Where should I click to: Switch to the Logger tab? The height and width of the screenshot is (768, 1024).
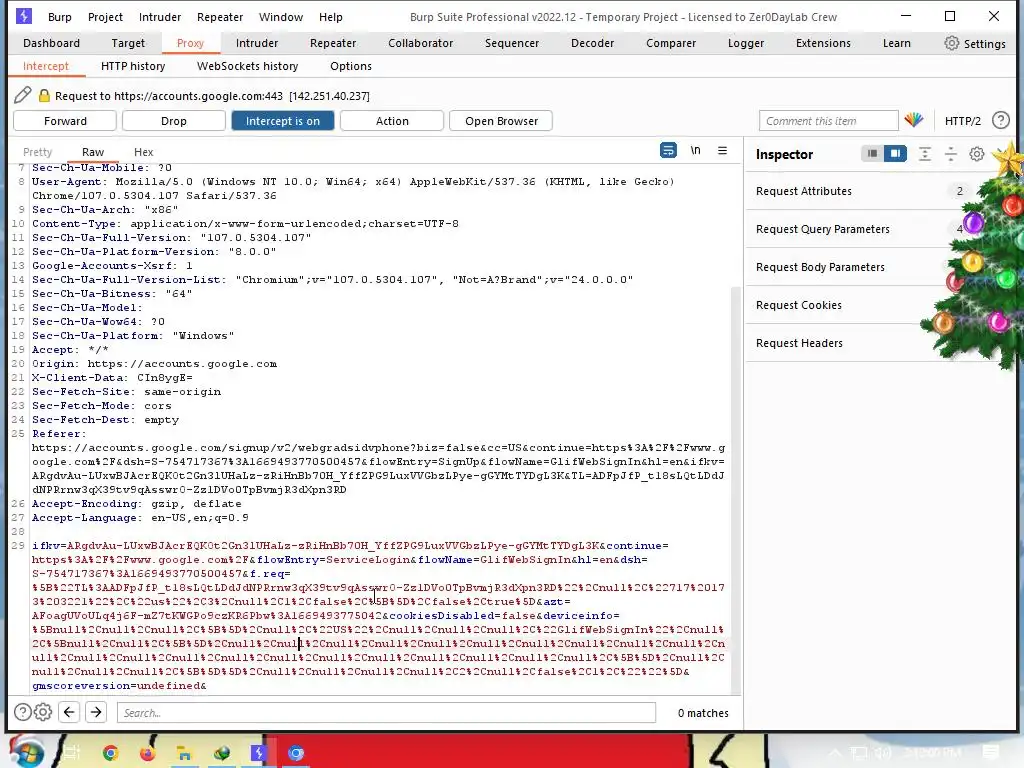(746, 43)
